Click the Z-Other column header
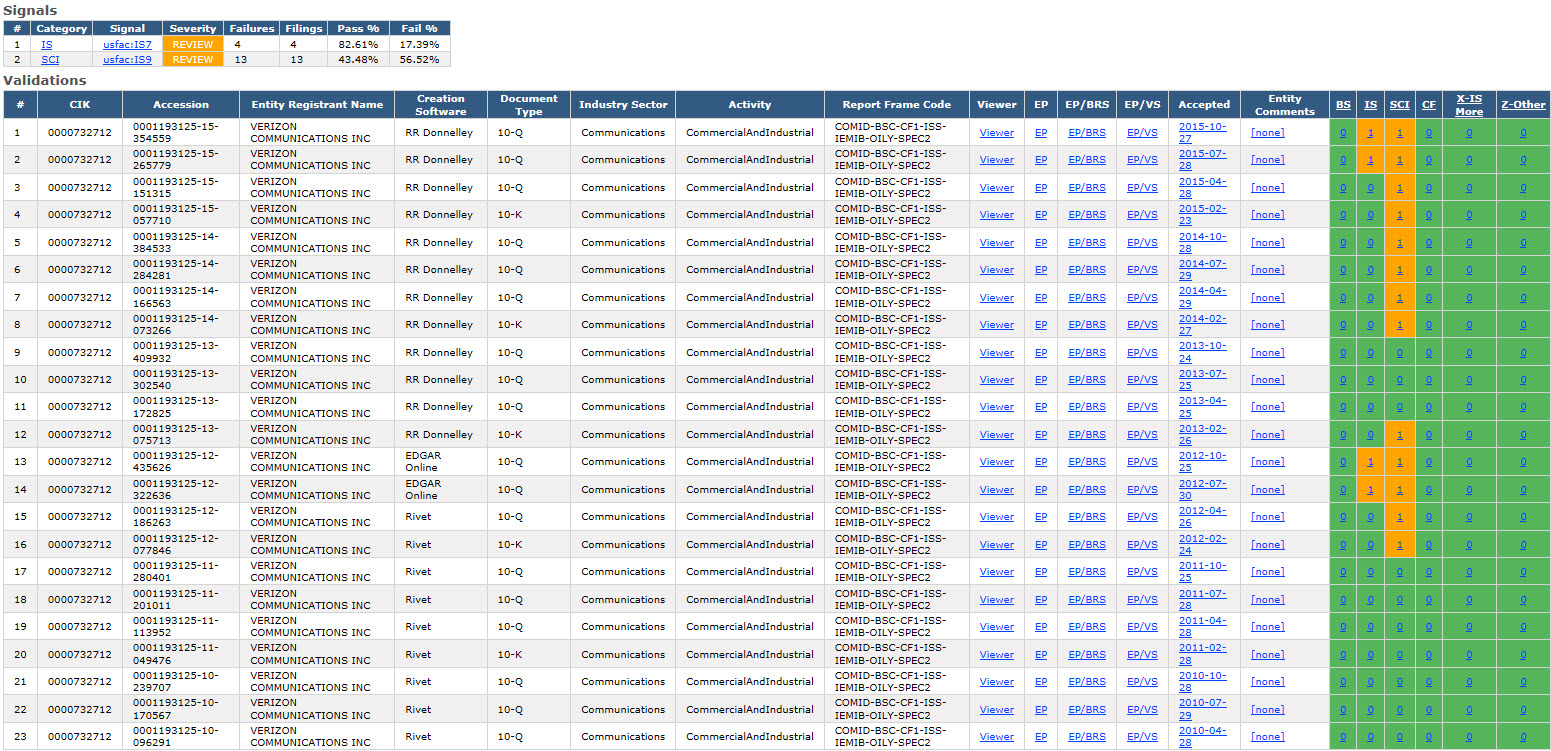 [1523, 104]
